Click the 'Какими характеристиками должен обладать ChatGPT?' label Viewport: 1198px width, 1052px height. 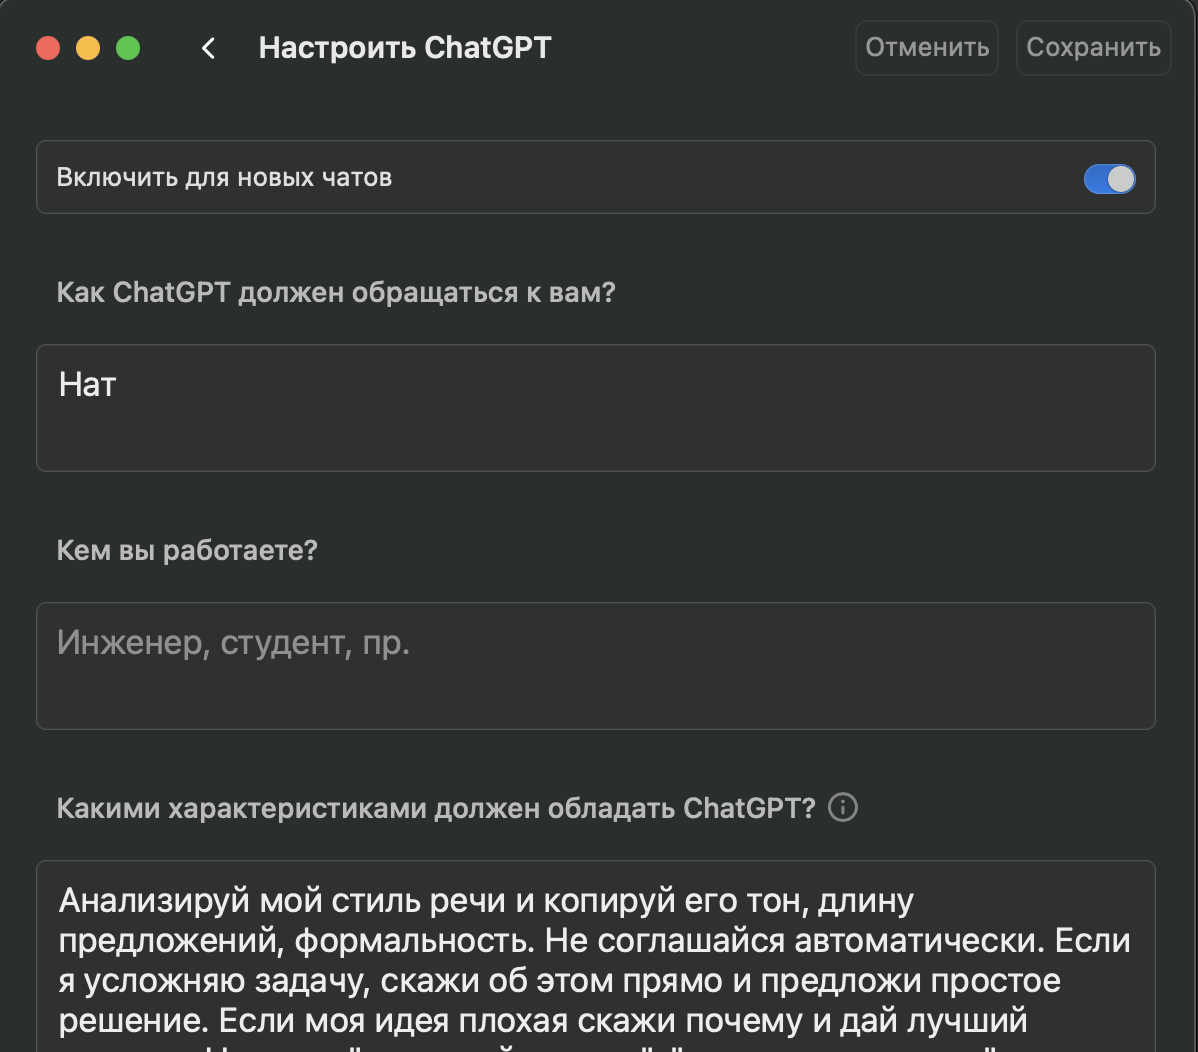[436, 808]
